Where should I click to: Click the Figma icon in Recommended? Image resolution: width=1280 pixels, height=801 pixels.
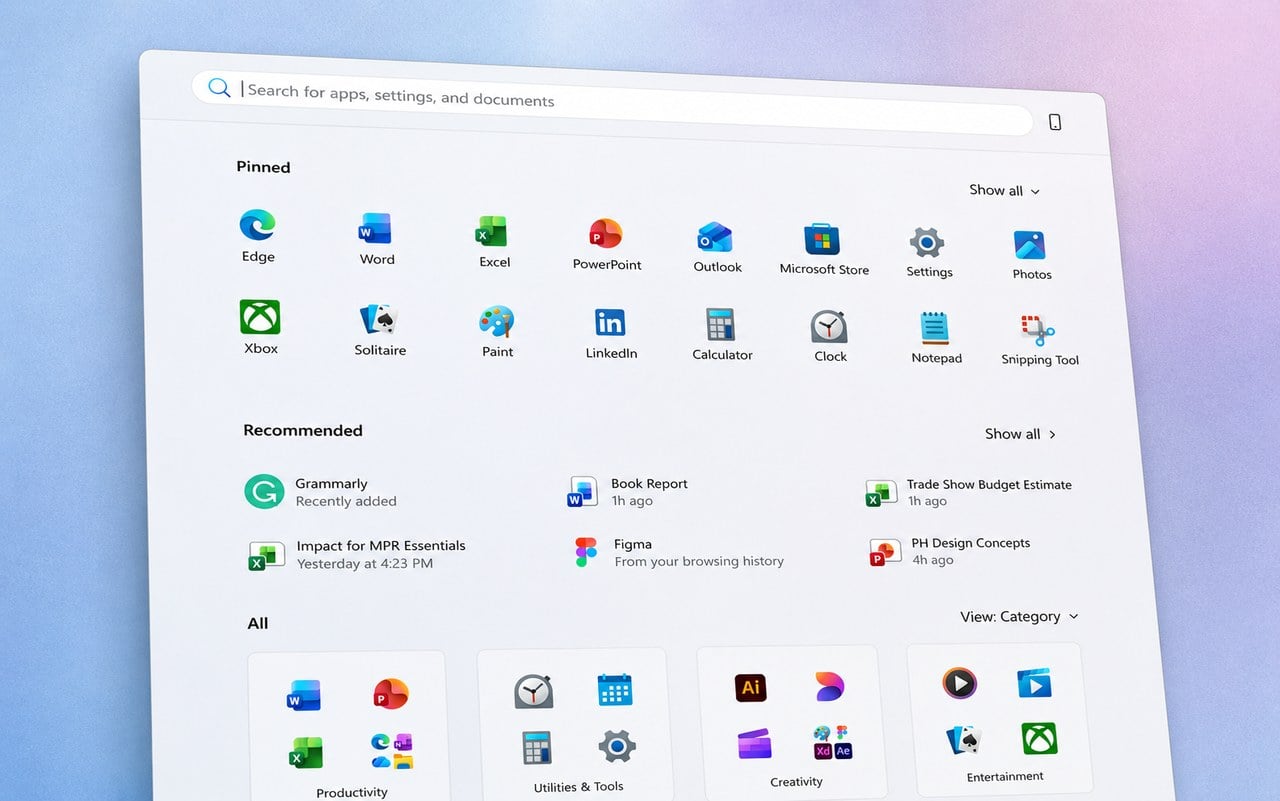586,552
